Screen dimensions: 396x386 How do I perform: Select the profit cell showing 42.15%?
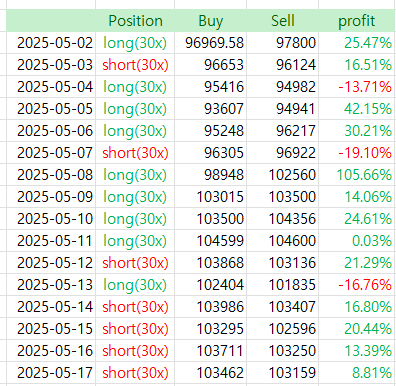point(357,109)
